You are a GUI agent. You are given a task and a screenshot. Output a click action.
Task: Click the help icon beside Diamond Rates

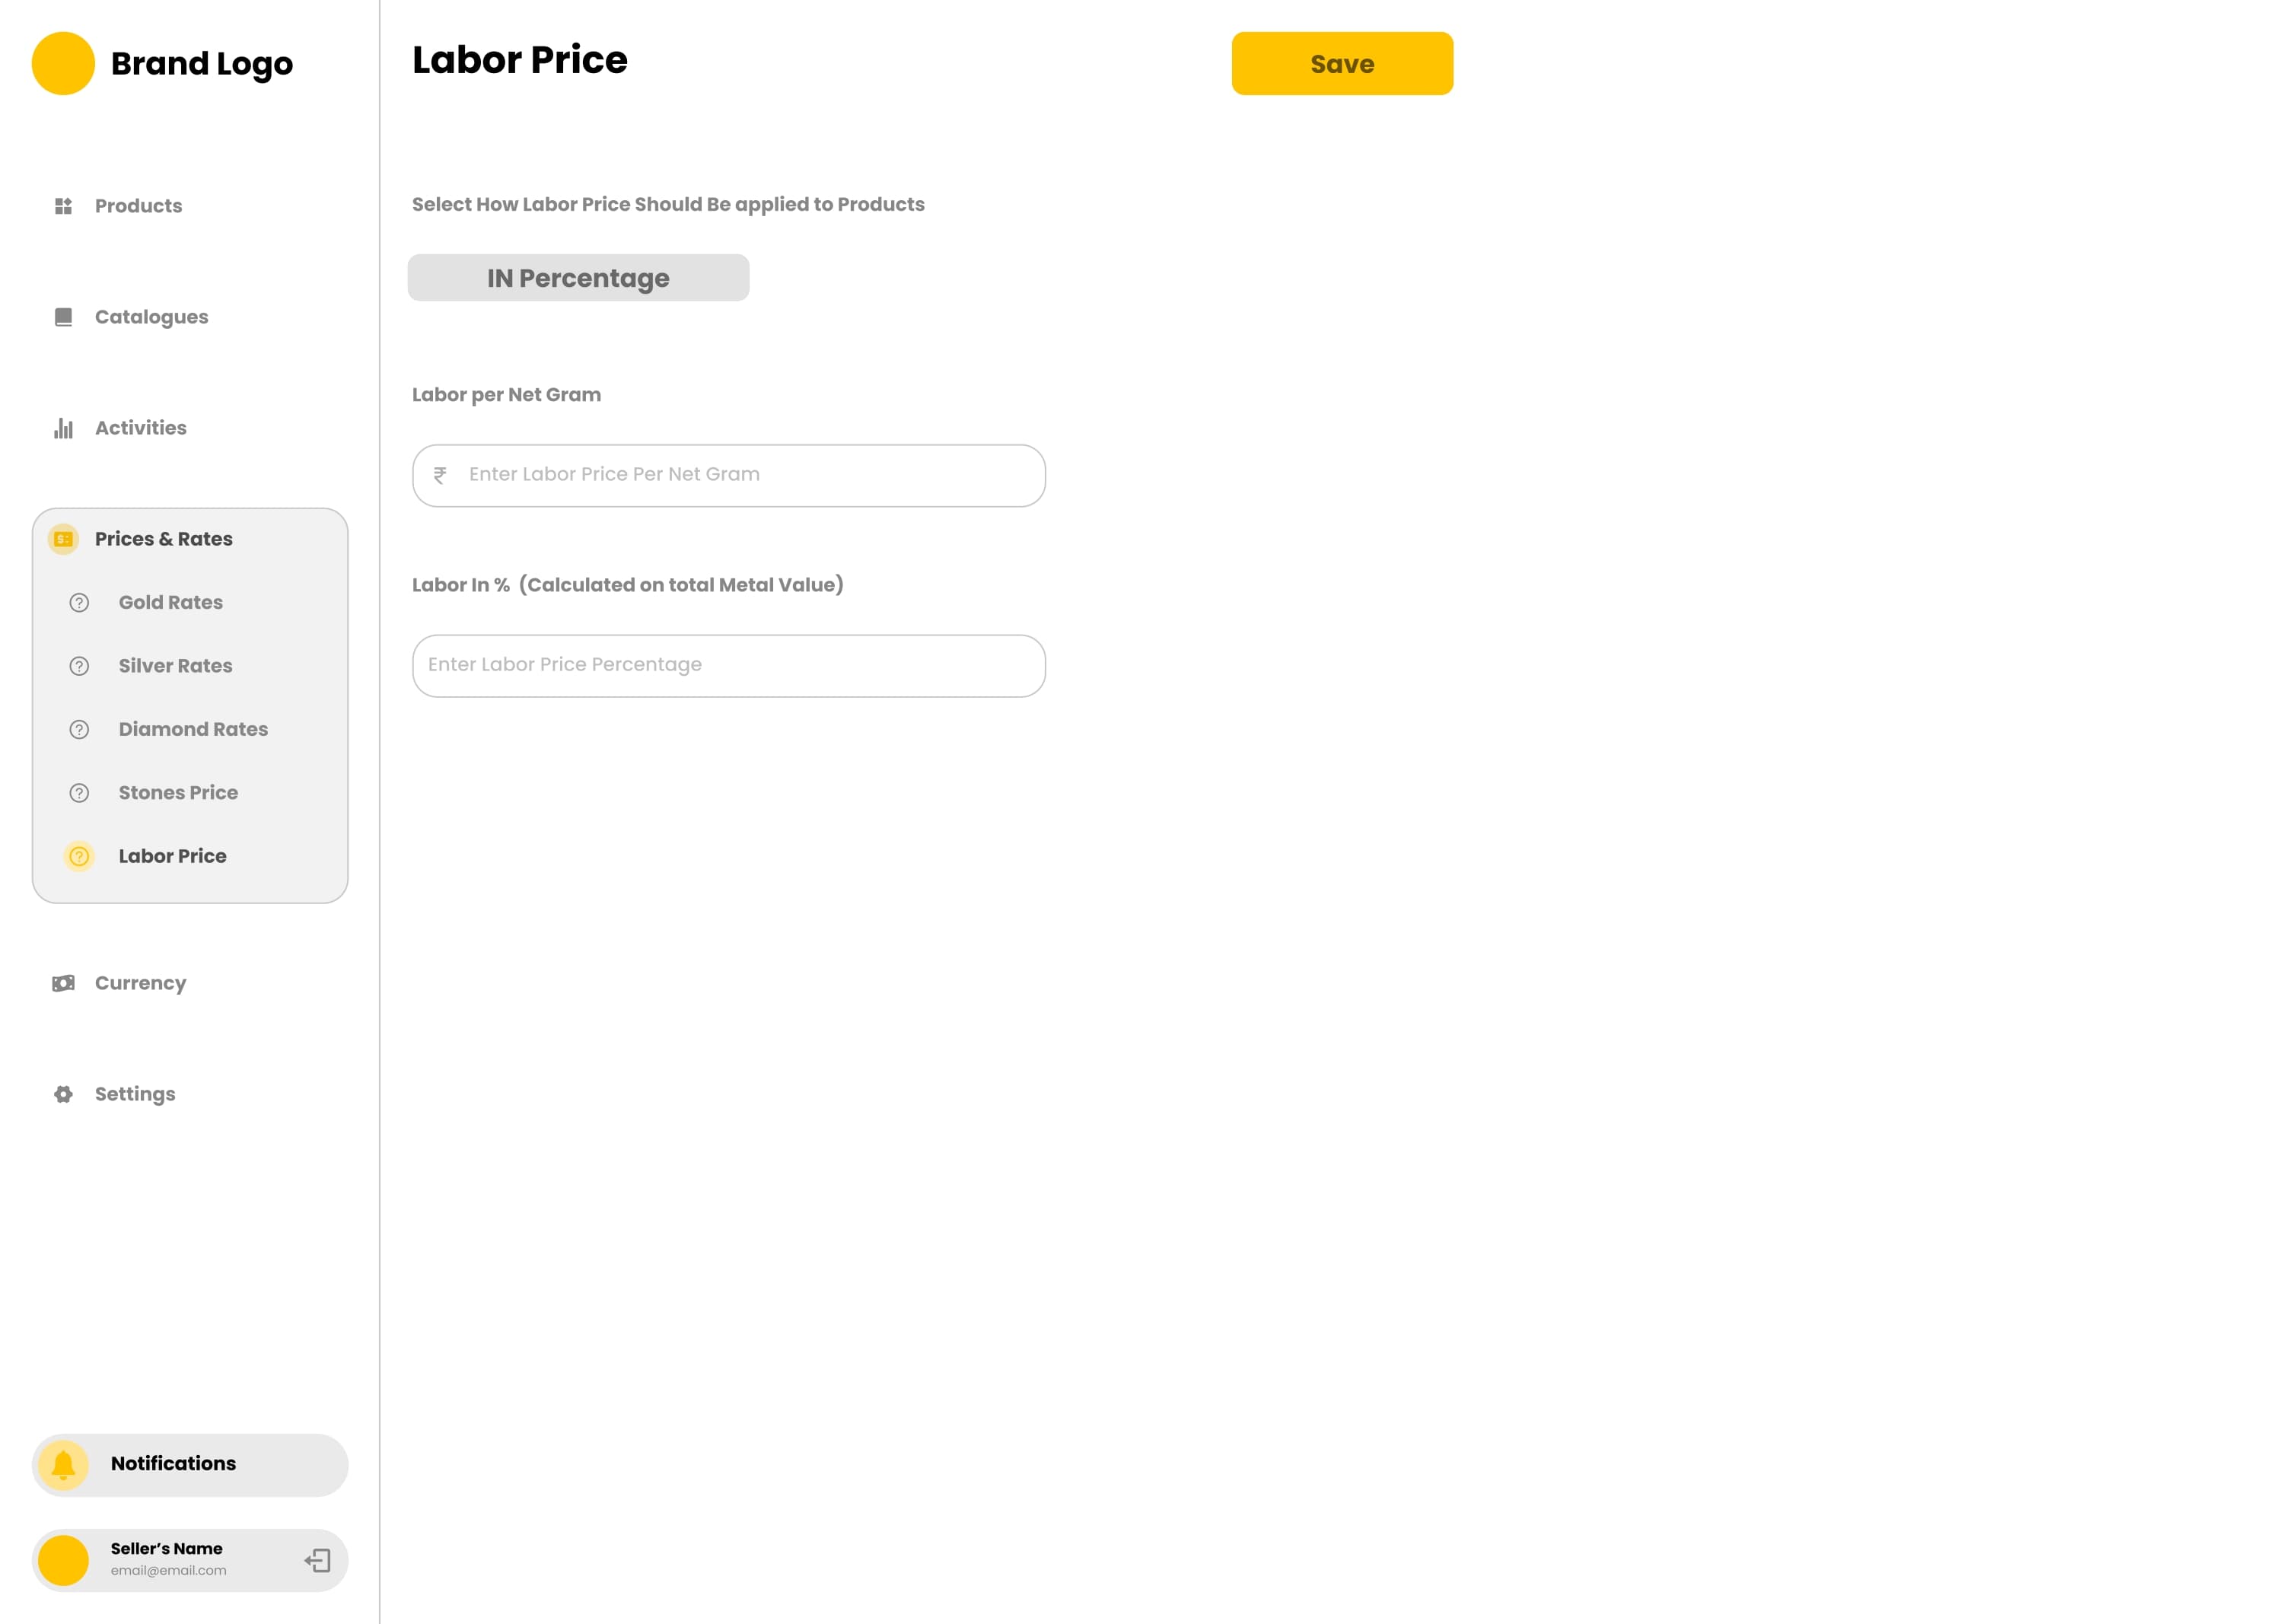coord(79,729)
